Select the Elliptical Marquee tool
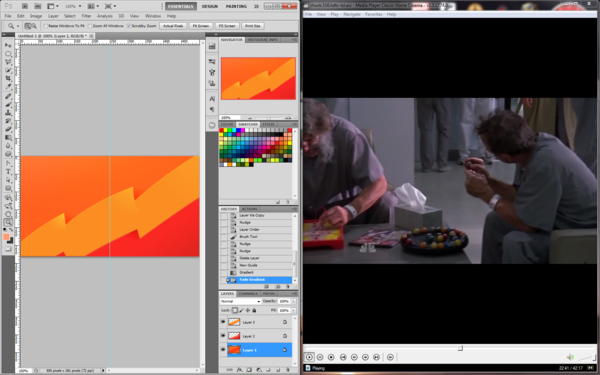Image resolution: width=600 pixels, height=375 pixels. coord(8,54)
